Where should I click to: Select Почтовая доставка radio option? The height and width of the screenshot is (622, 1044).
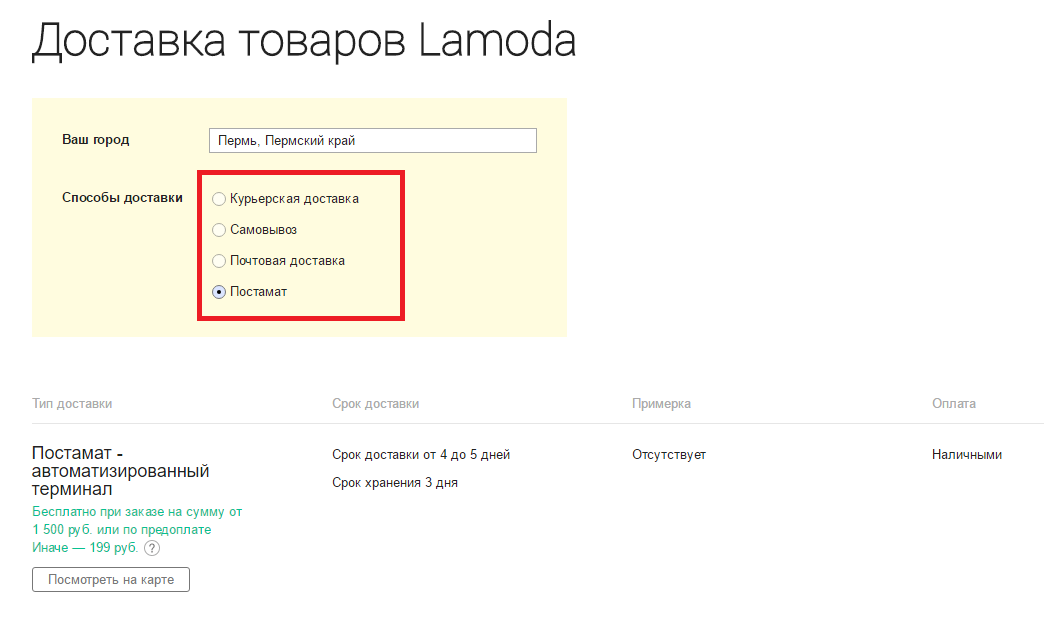click(x=218, y=261)
